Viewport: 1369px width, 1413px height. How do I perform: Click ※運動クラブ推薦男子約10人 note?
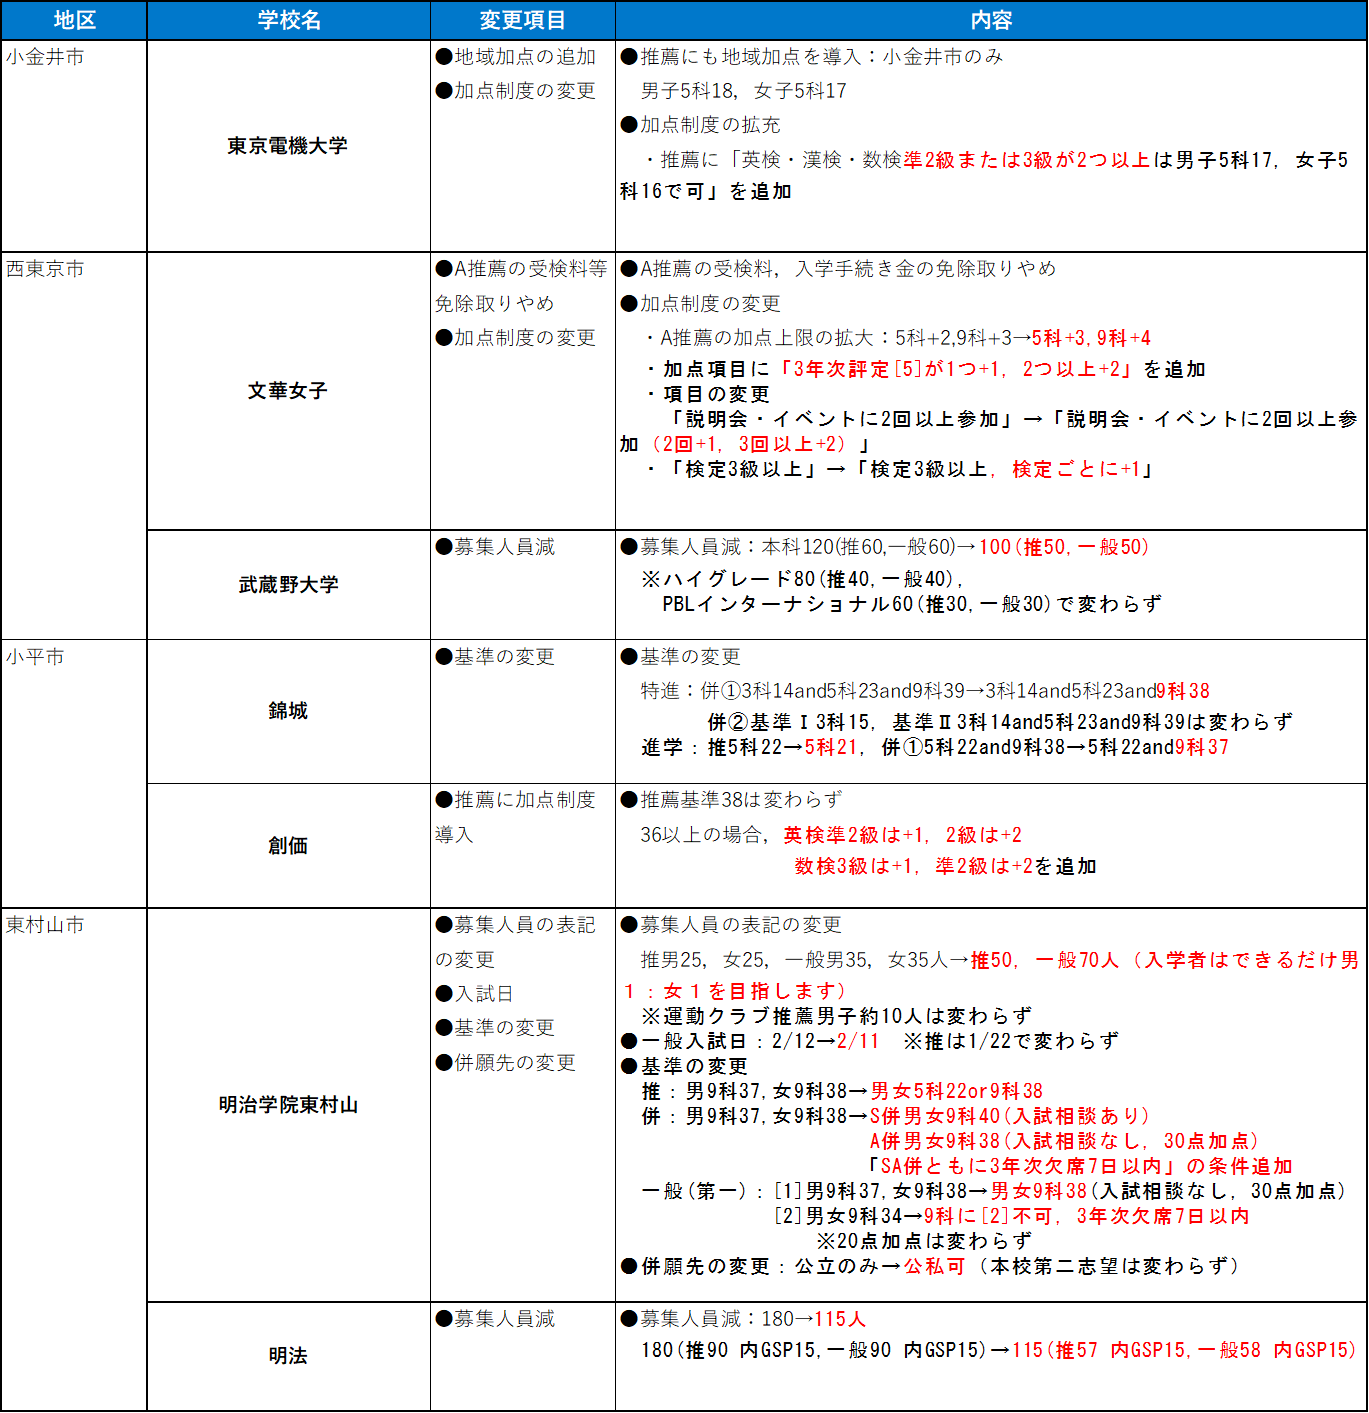click(837, 1016)
